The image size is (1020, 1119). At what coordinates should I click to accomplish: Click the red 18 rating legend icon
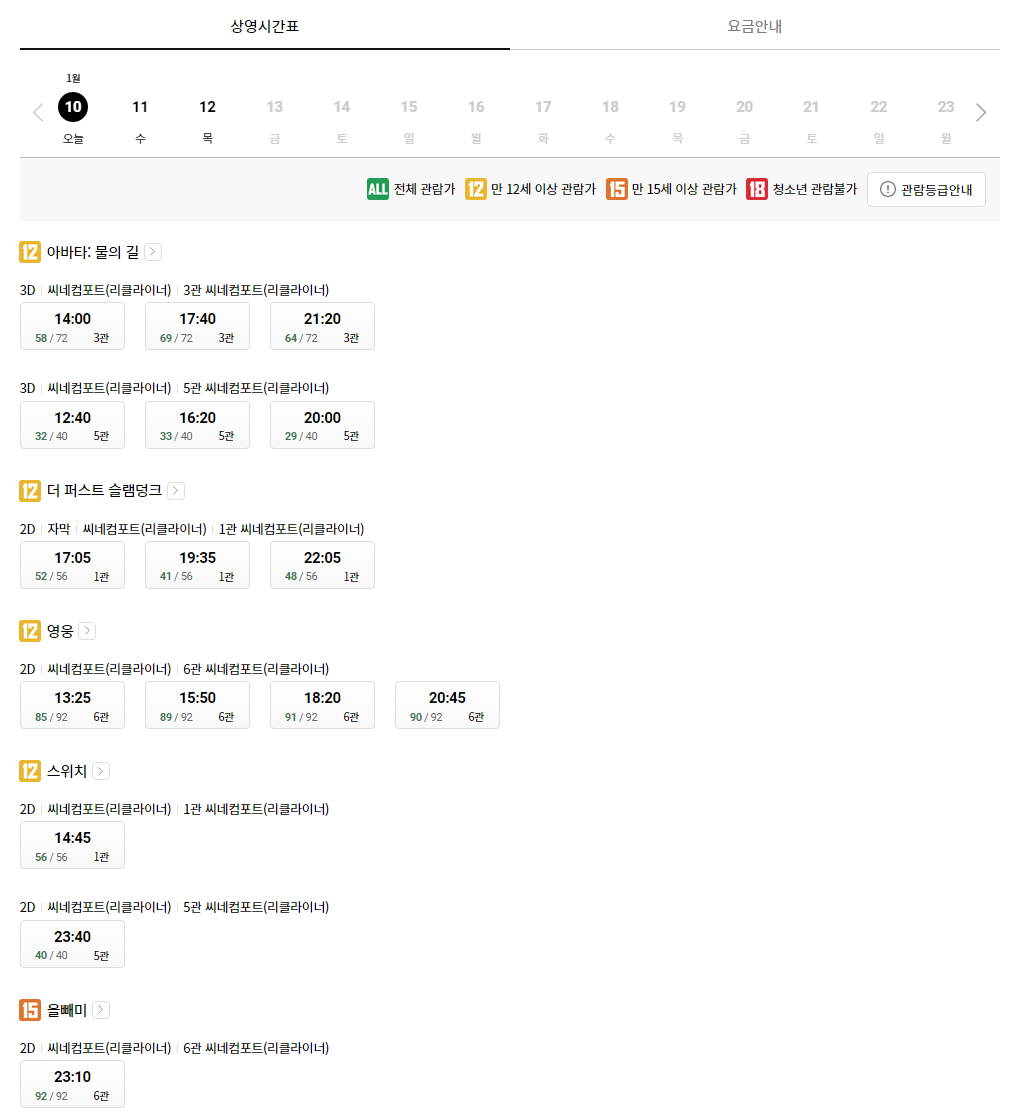coord(757,189)
